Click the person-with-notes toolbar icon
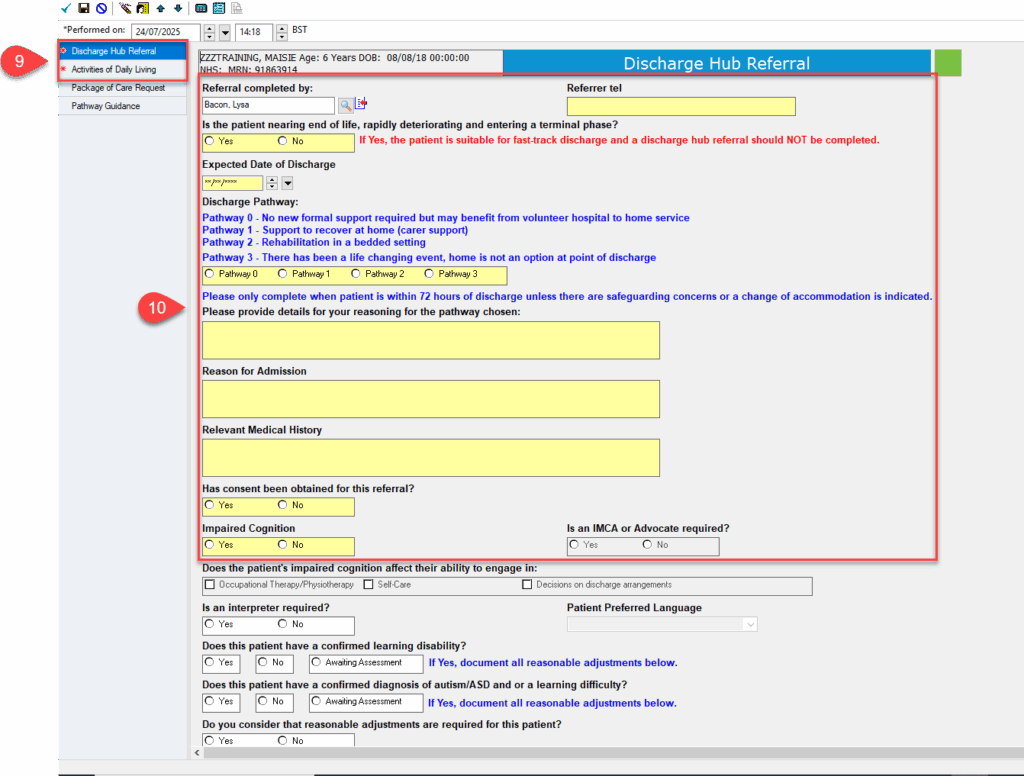This screenshot has height=776, width=1024. [x=142, y=8]
